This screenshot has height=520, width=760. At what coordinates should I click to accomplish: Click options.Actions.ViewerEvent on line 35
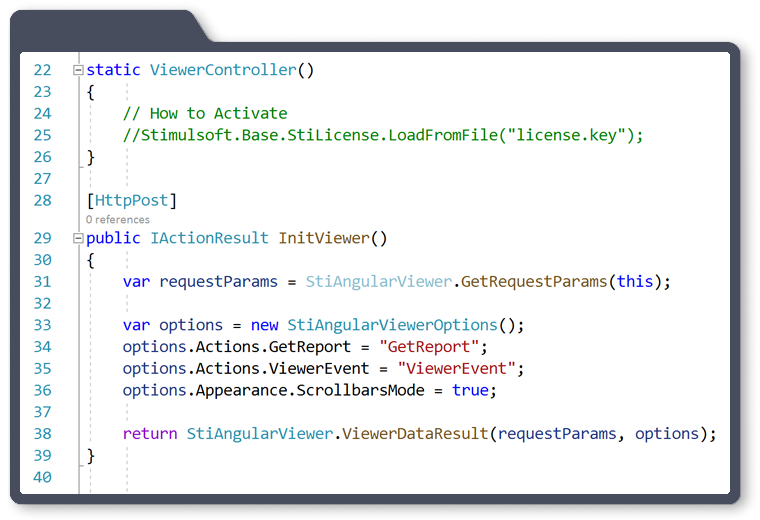(246, 369)
